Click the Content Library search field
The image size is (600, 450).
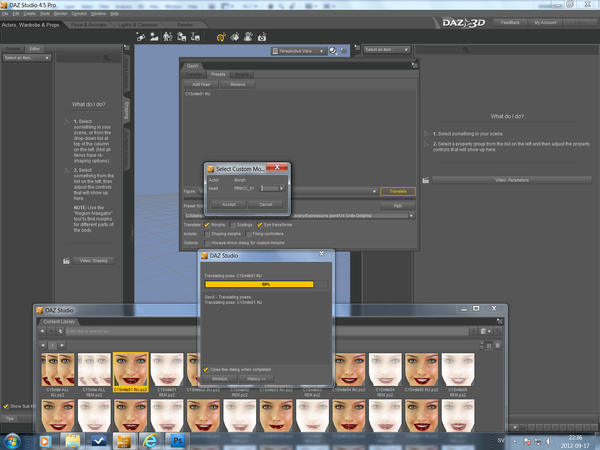[x=267, y=331]
